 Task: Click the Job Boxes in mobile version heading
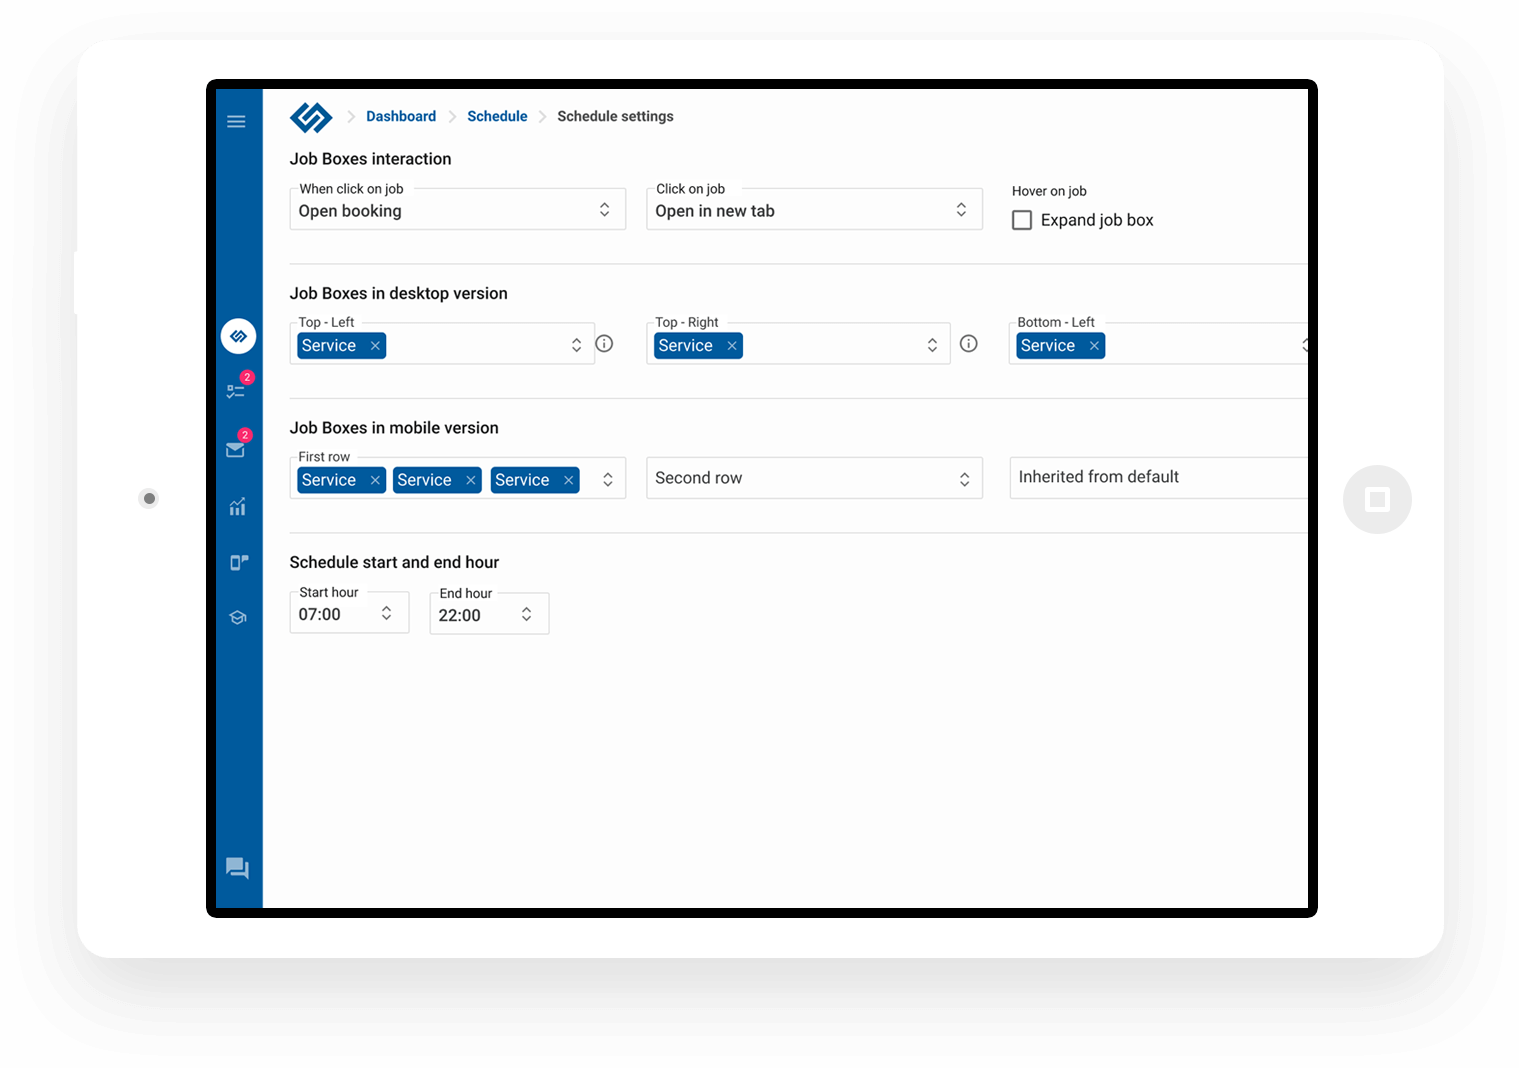(x=394, y=428)
